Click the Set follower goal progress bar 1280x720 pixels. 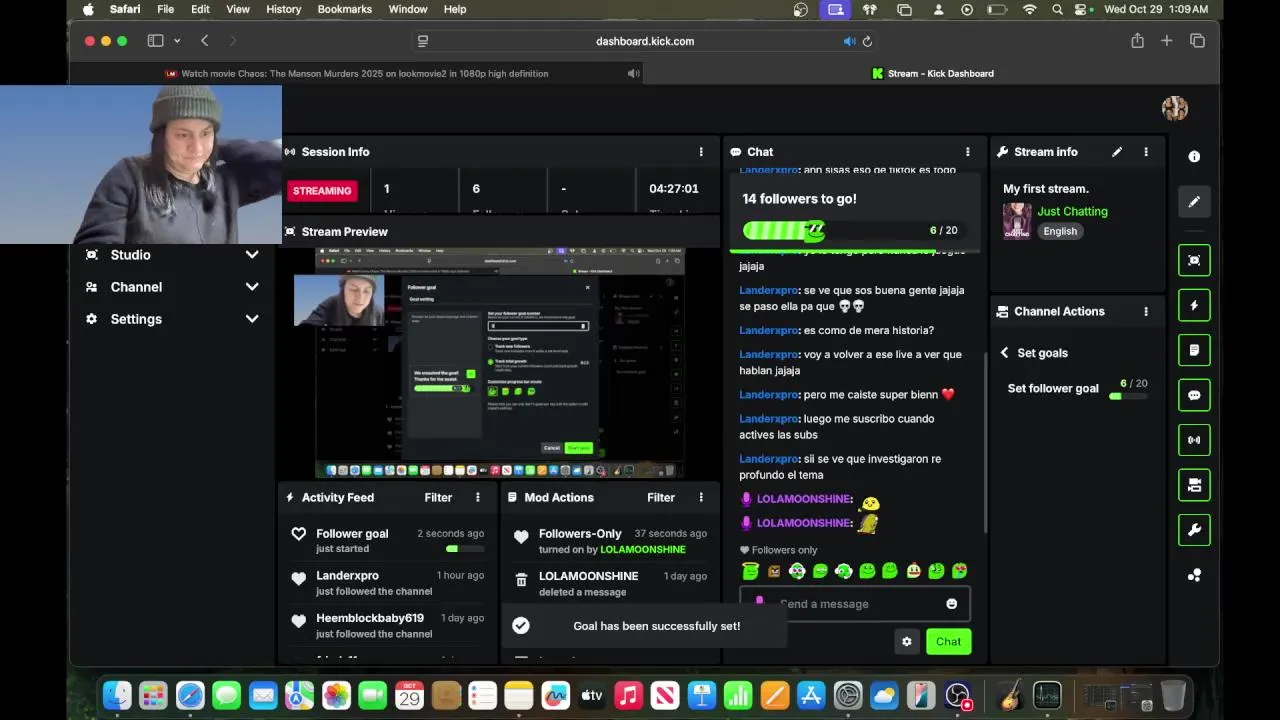click(x=1128, y=396)
